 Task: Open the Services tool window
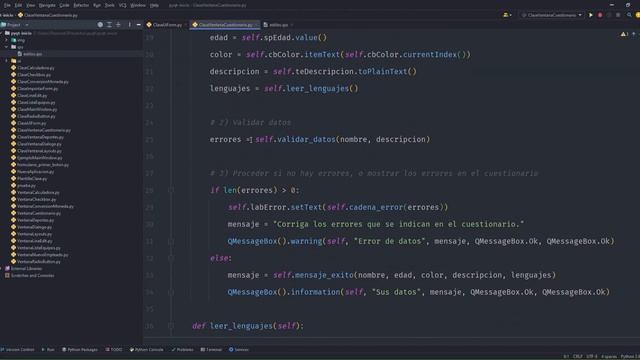coord(239,350)
